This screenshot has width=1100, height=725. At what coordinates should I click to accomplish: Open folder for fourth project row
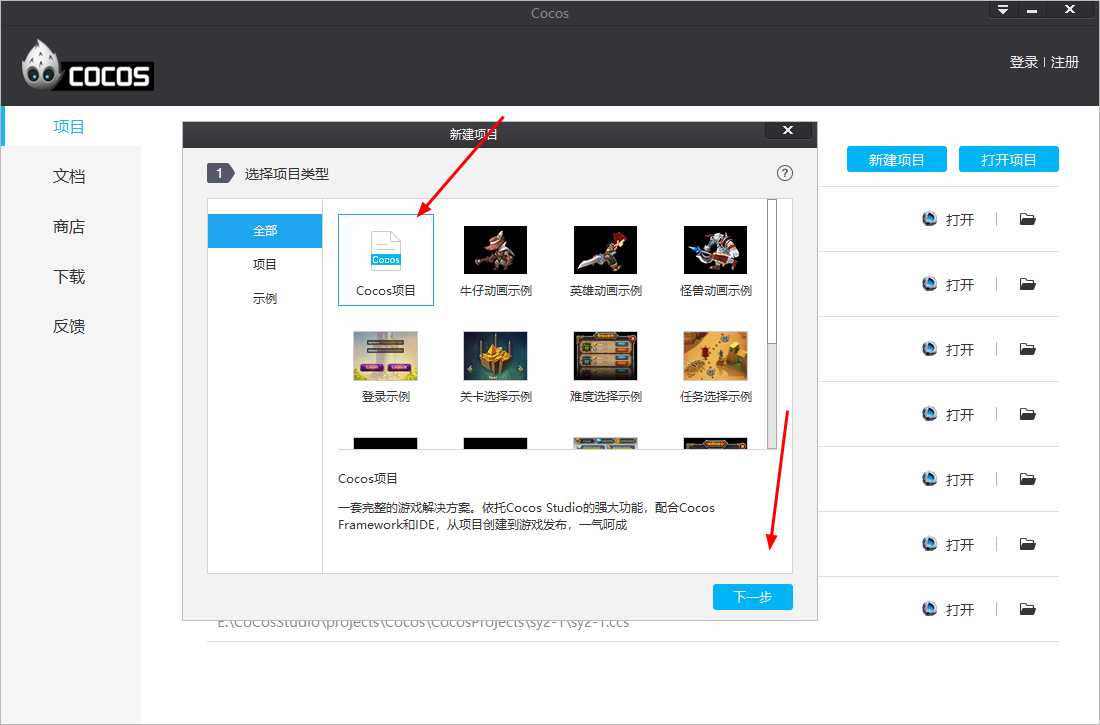click(x=1028, y=414)
